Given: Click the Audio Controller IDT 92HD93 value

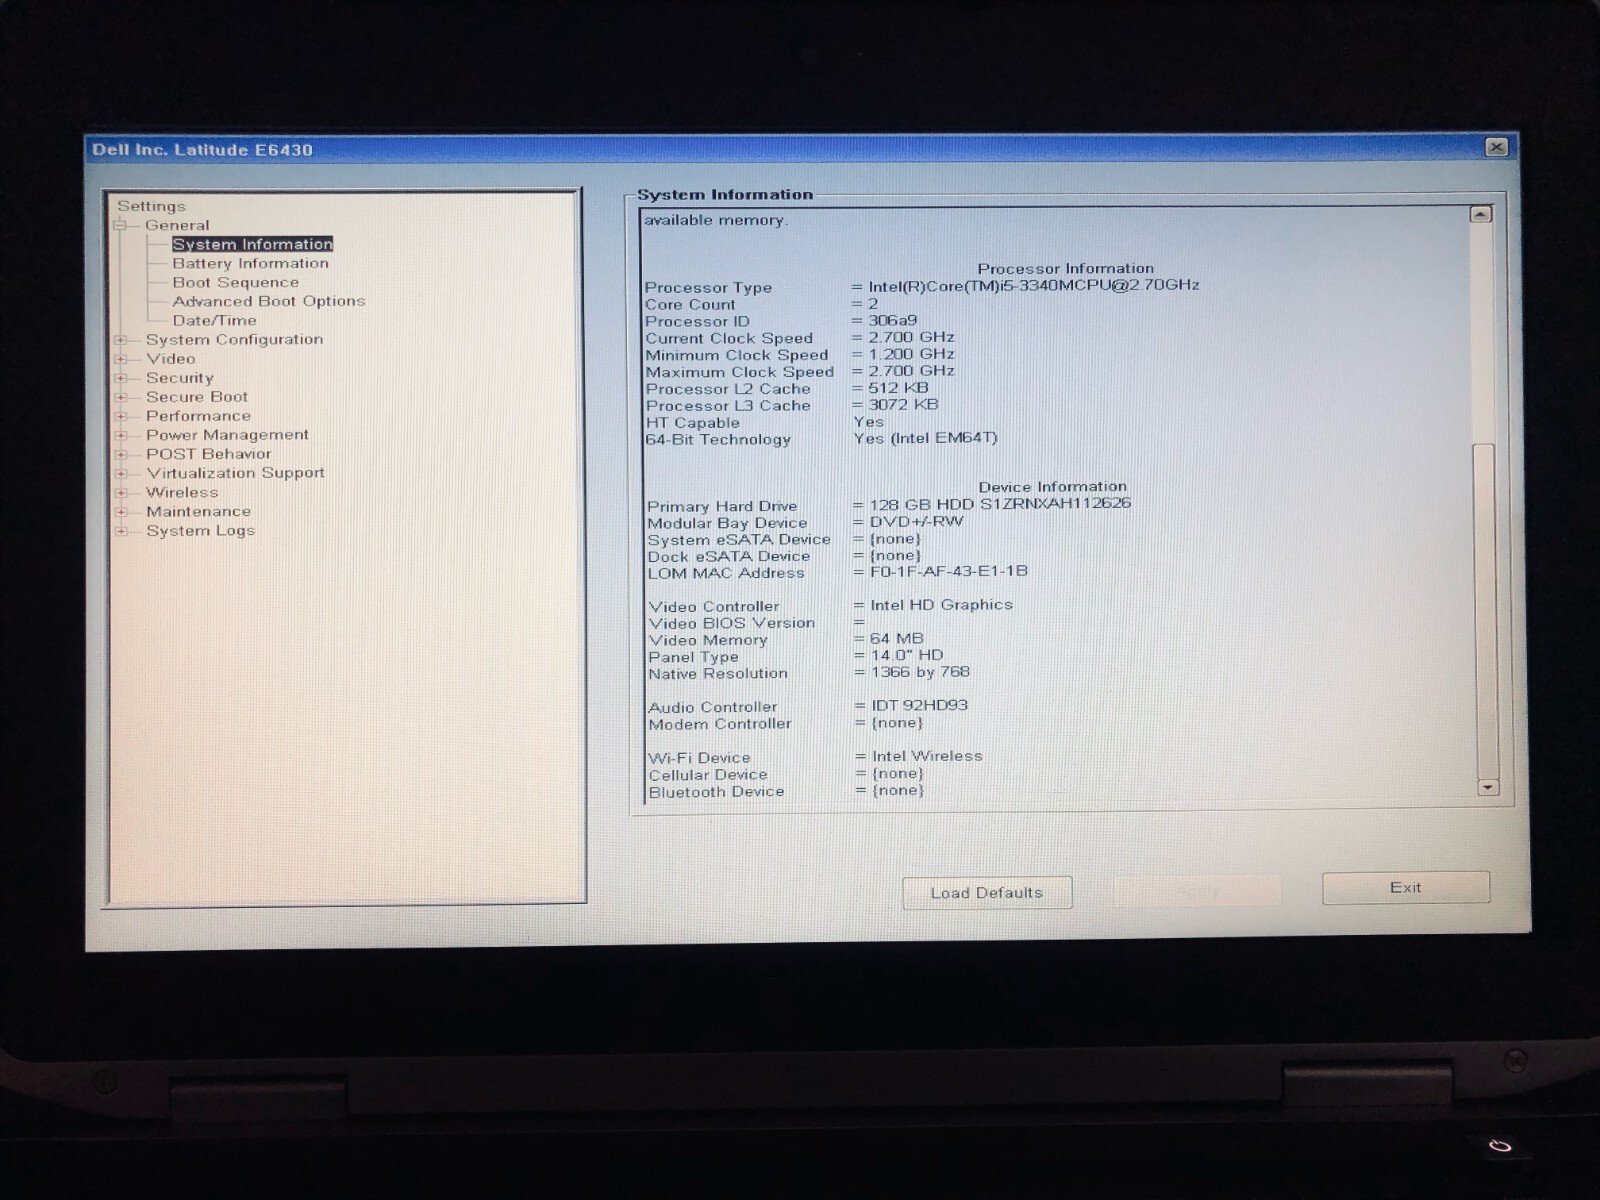Looking at the screenshot, I should (x=919, y=705).
